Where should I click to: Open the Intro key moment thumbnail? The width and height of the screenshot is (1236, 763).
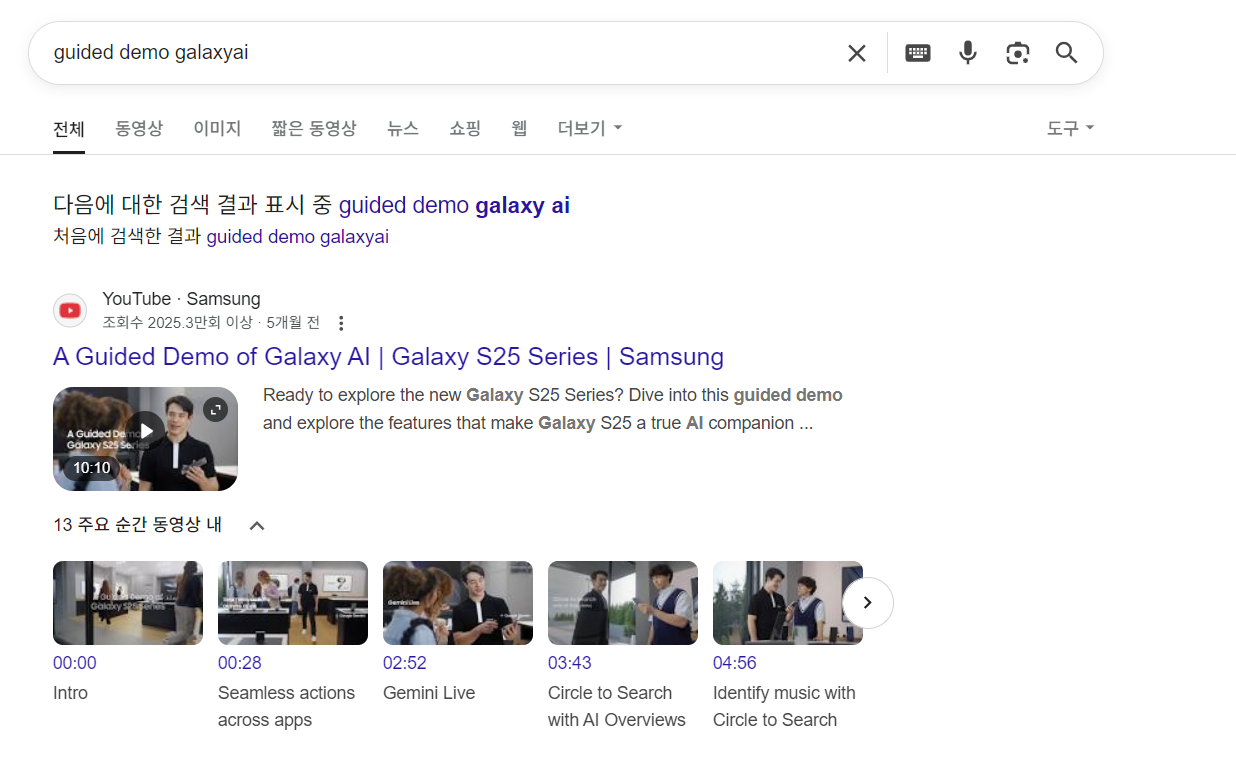click(128, 603)
